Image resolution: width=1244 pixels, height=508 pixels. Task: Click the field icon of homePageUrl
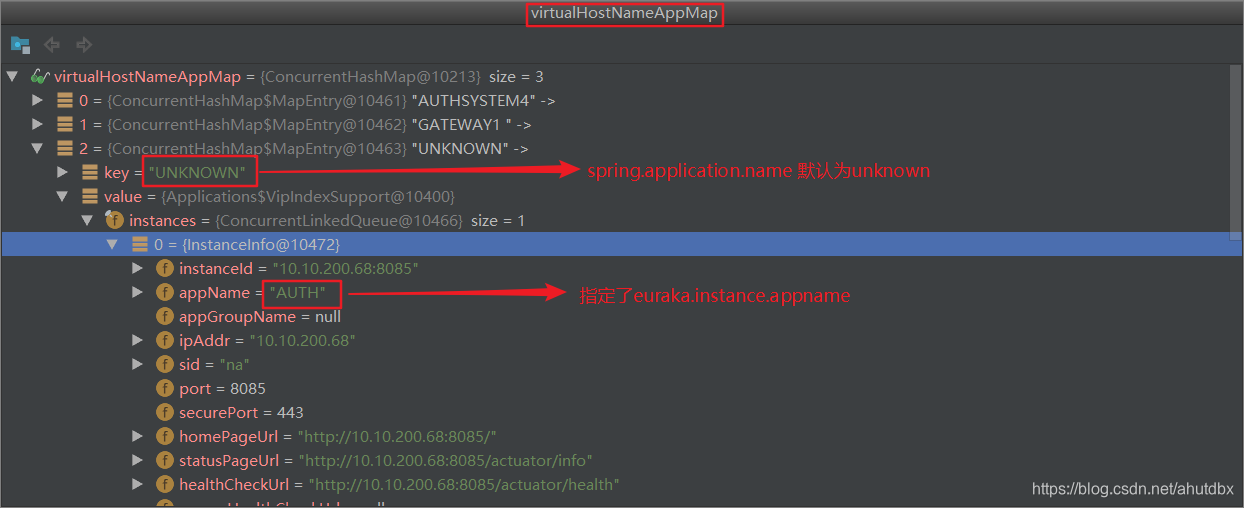(x=164, y=436)
